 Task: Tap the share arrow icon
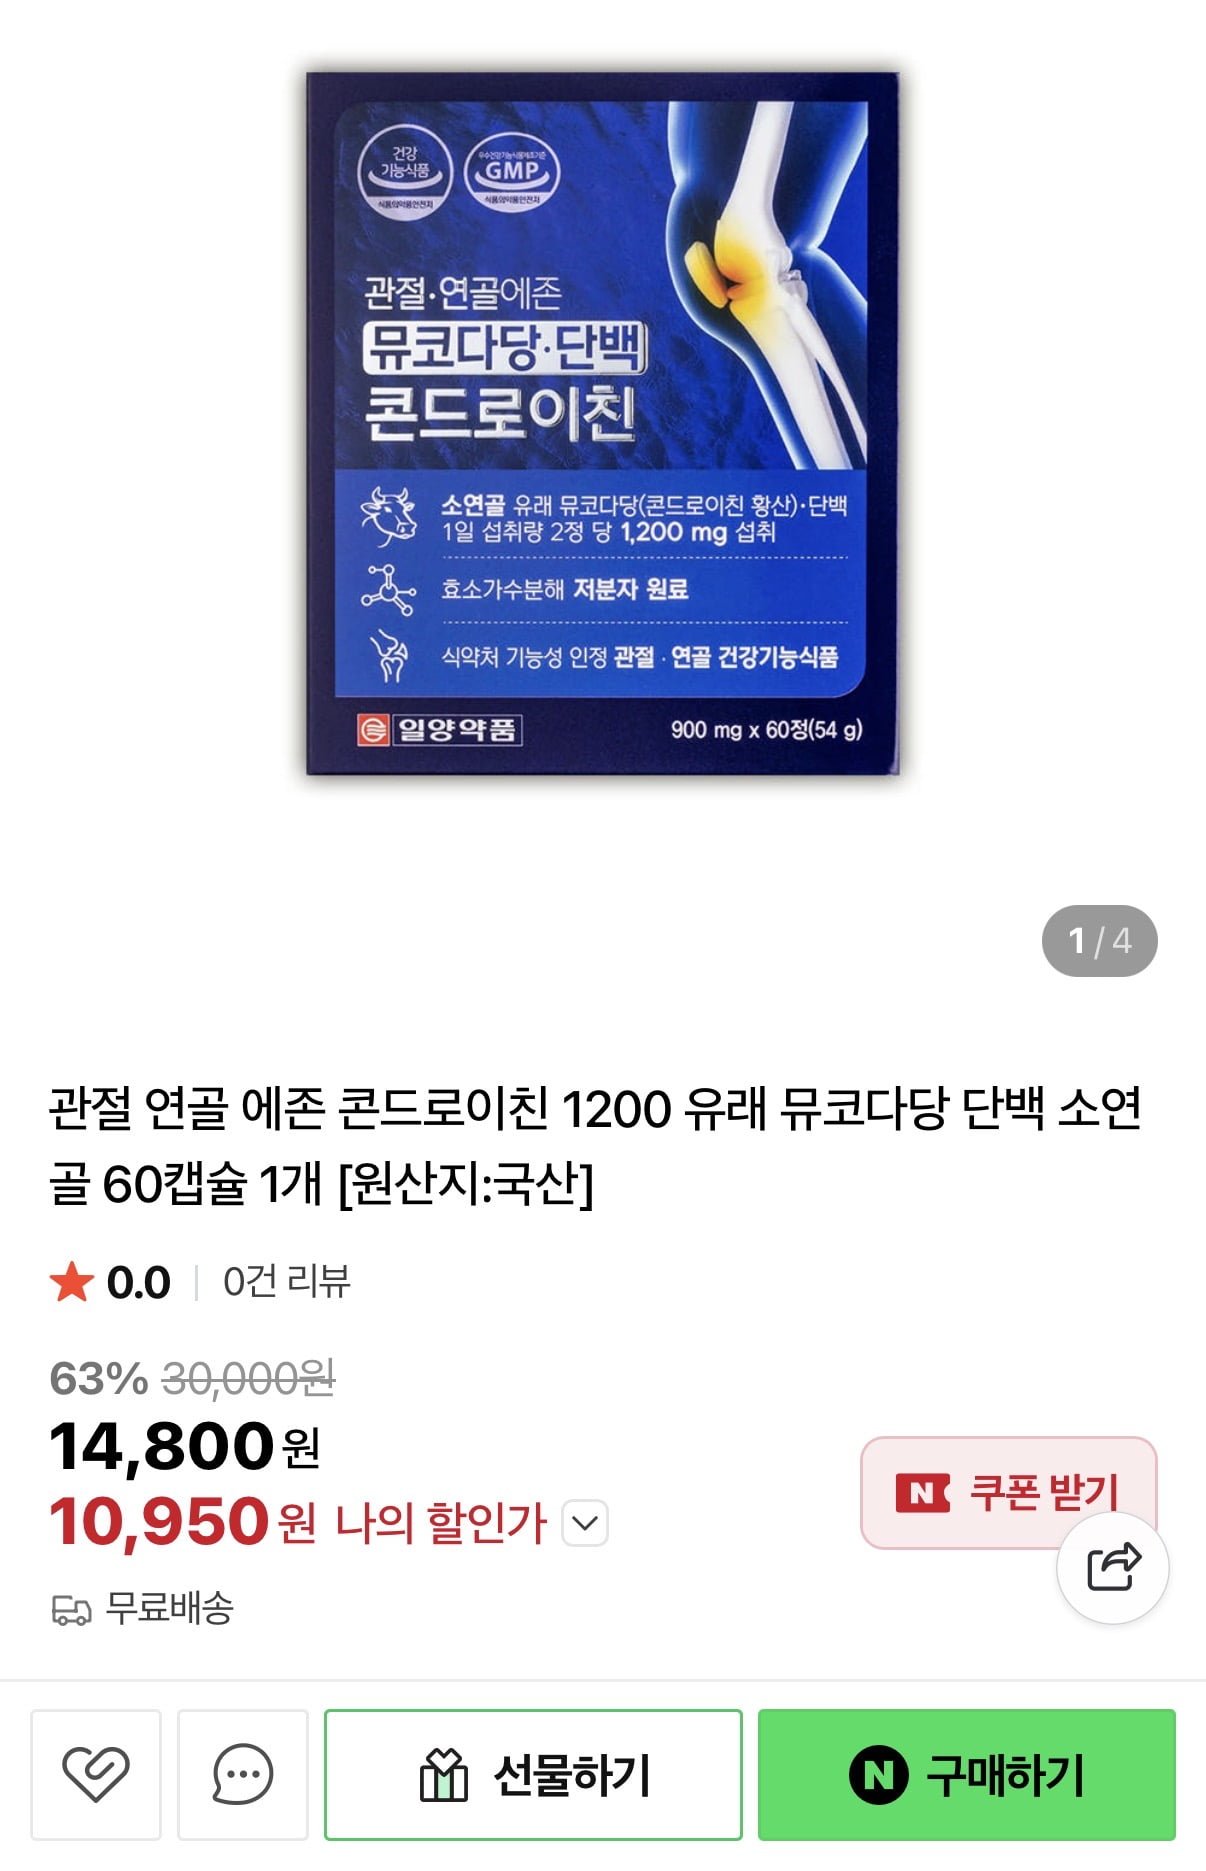tap(1113, 1567)
